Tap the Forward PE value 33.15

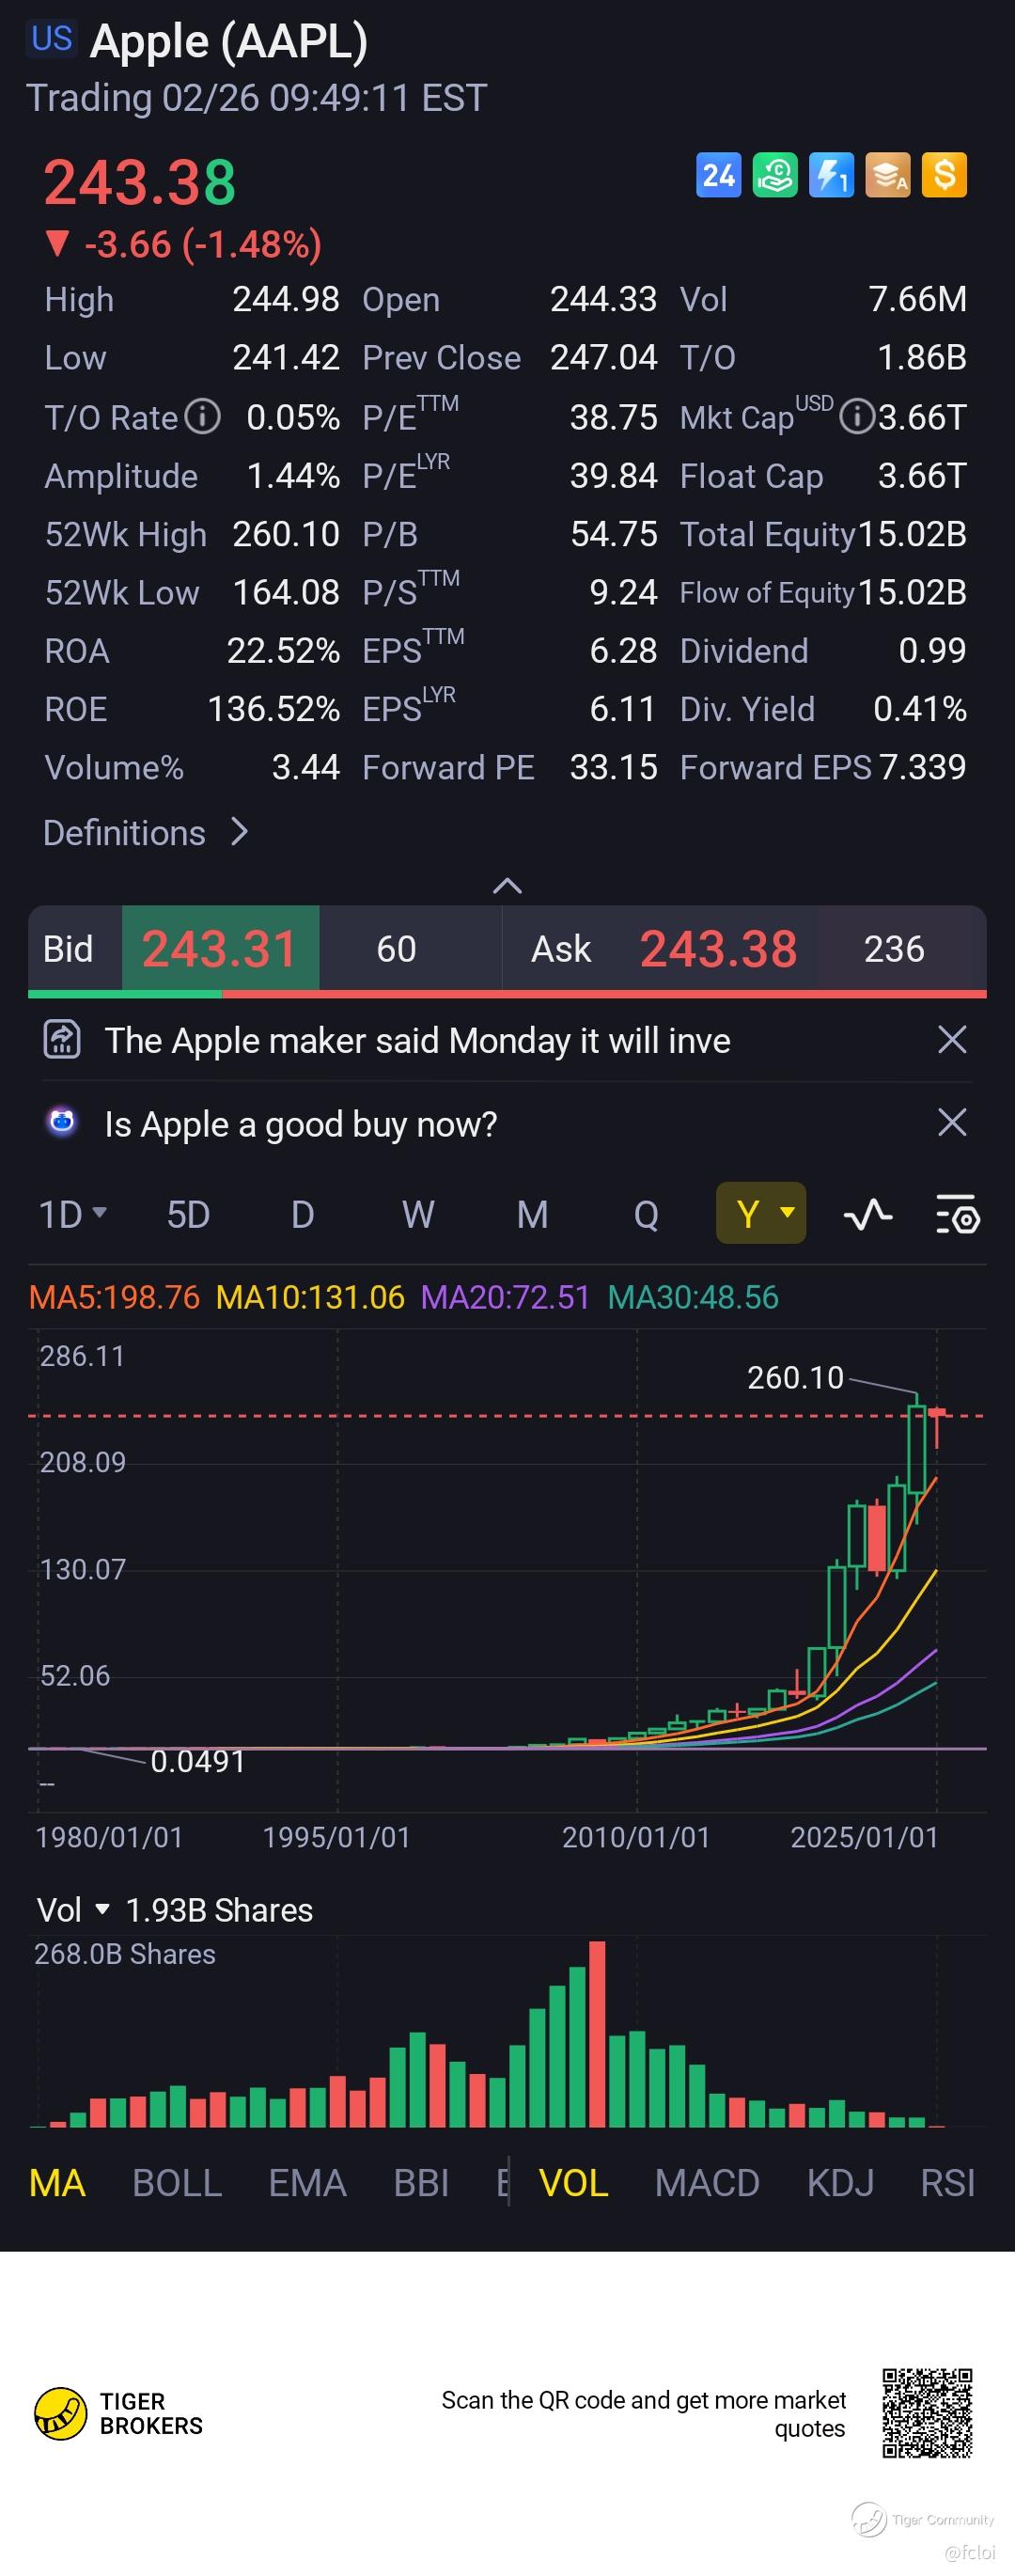[x=613, y=767]
